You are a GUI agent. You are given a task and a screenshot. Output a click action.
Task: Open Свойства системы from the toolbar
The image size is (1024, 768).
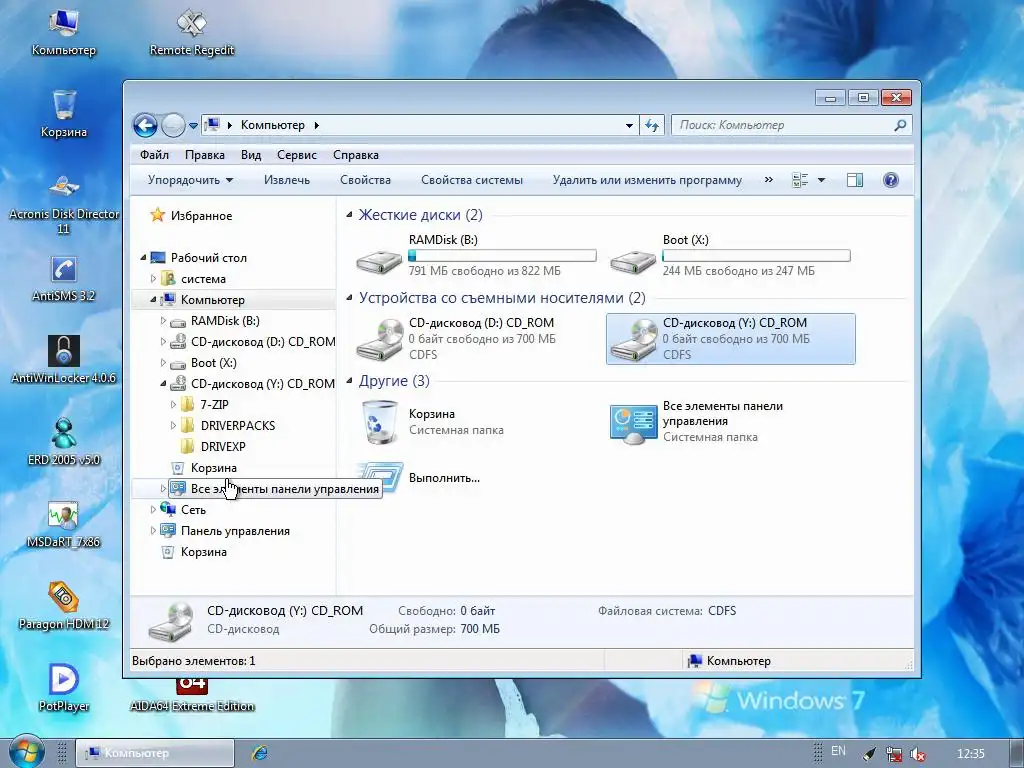pyautogui.click(x=472, y=180)
